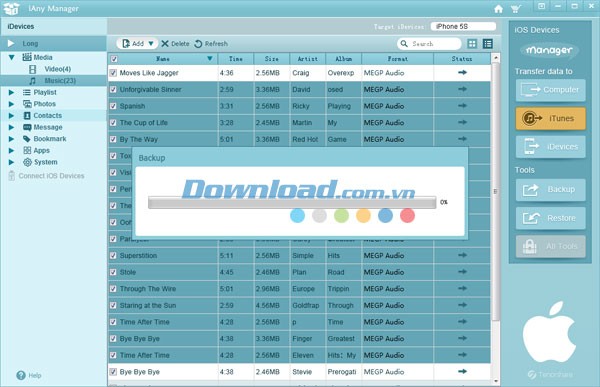Click the Playlist list icon

coord(27,92)
